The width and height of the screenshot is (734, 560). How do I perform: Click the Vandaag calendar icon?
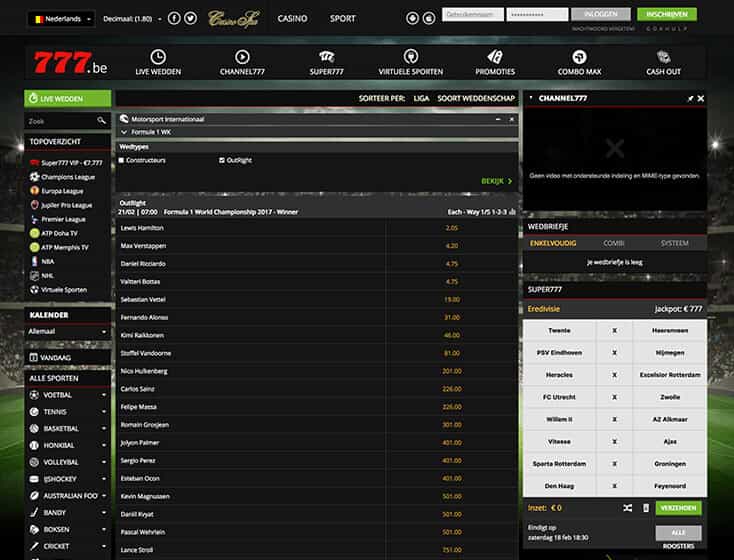click(x=33, y=357)
